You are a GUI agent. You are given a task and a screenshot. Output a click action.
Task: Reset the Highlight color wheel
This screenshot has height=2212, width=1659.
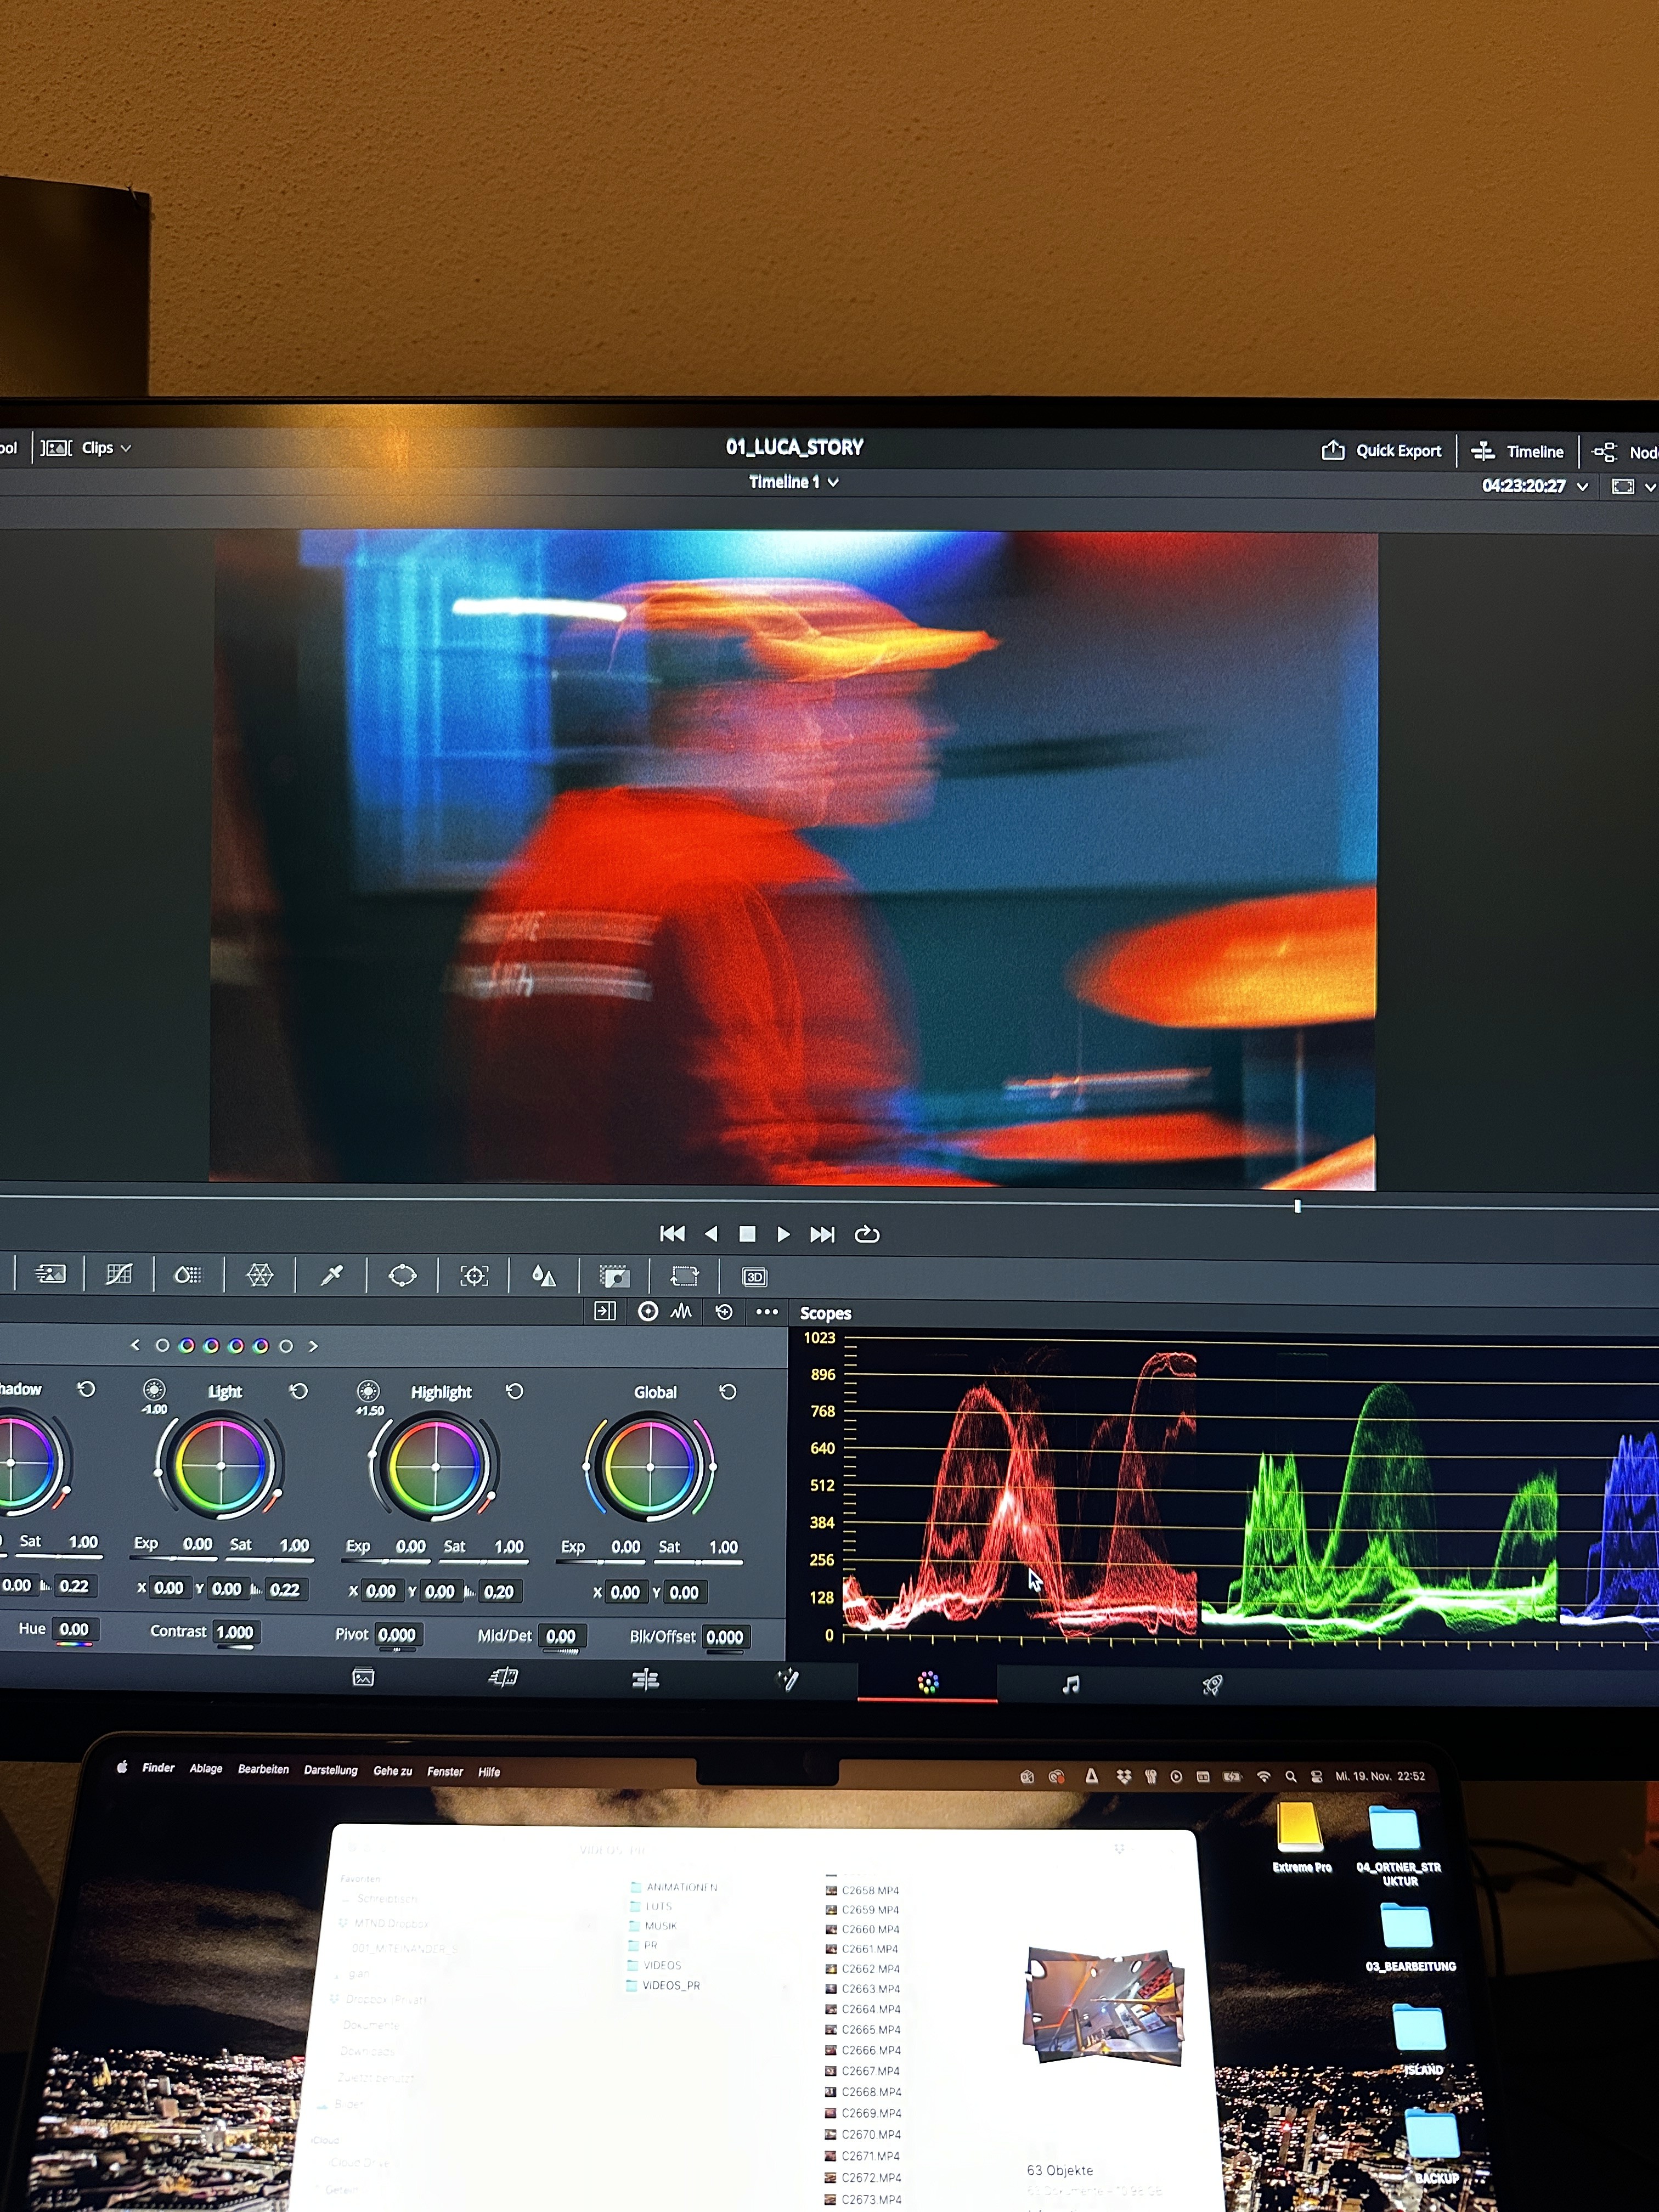pyautogui.click(x=514, y=1391)
